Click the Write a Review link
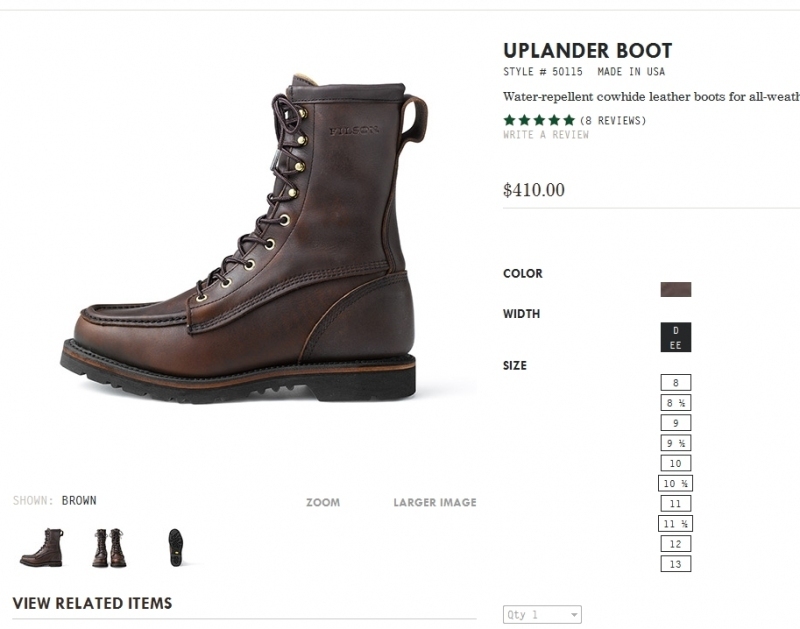The image size is (800, 629). [546, 135]
